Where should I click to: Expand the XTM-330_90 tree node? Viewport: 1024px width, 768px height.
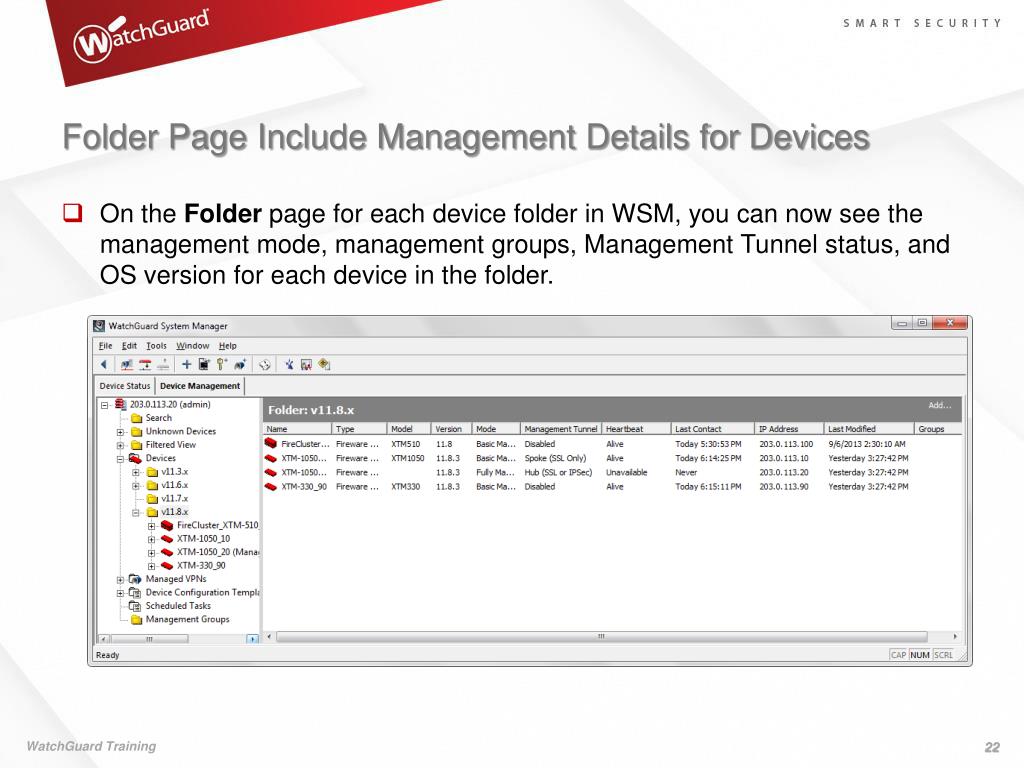(x=152, y=566)
